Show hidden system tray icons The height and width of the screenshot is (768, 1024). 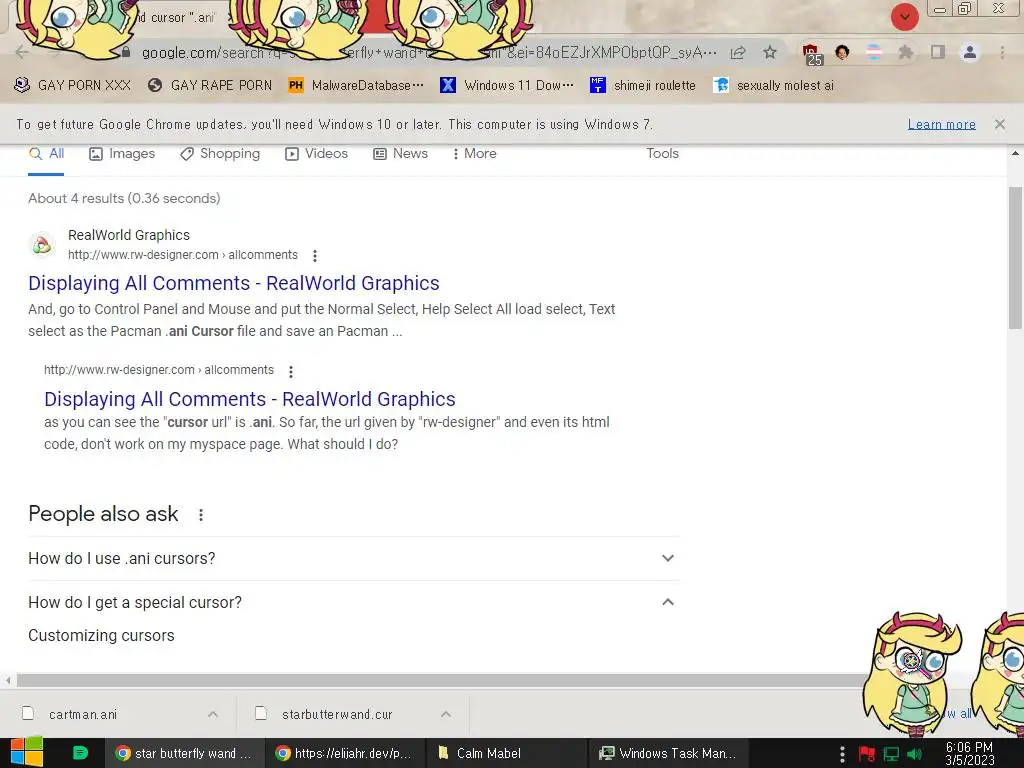[842, 754]
